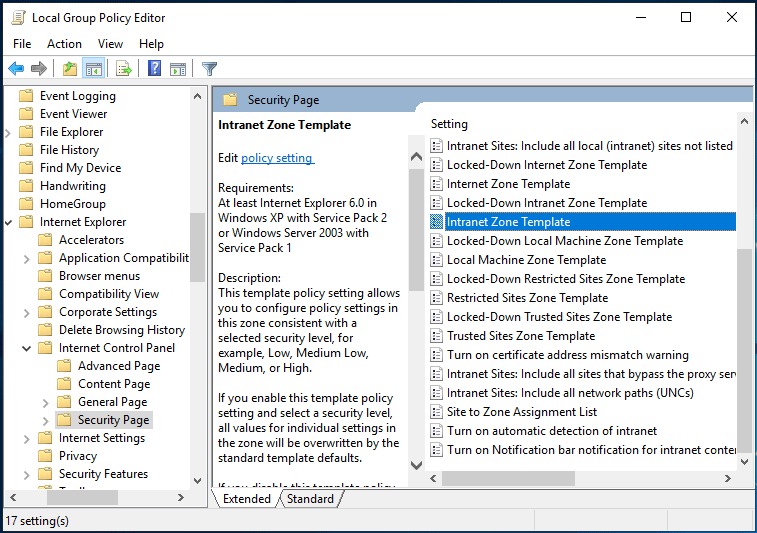Select the HomeGroup folder

(72, 204)
